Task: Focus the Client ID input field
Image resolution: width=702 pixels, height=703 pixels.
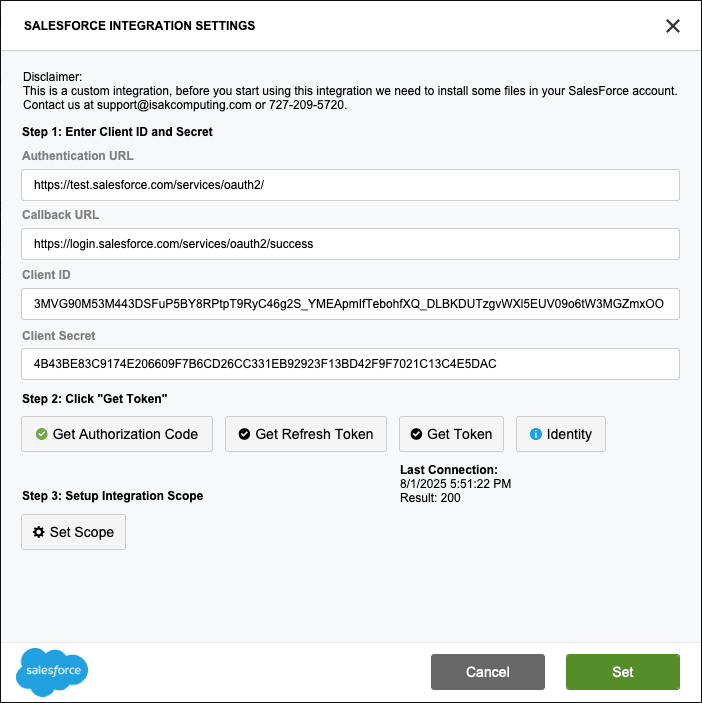Action: [350, 304]
